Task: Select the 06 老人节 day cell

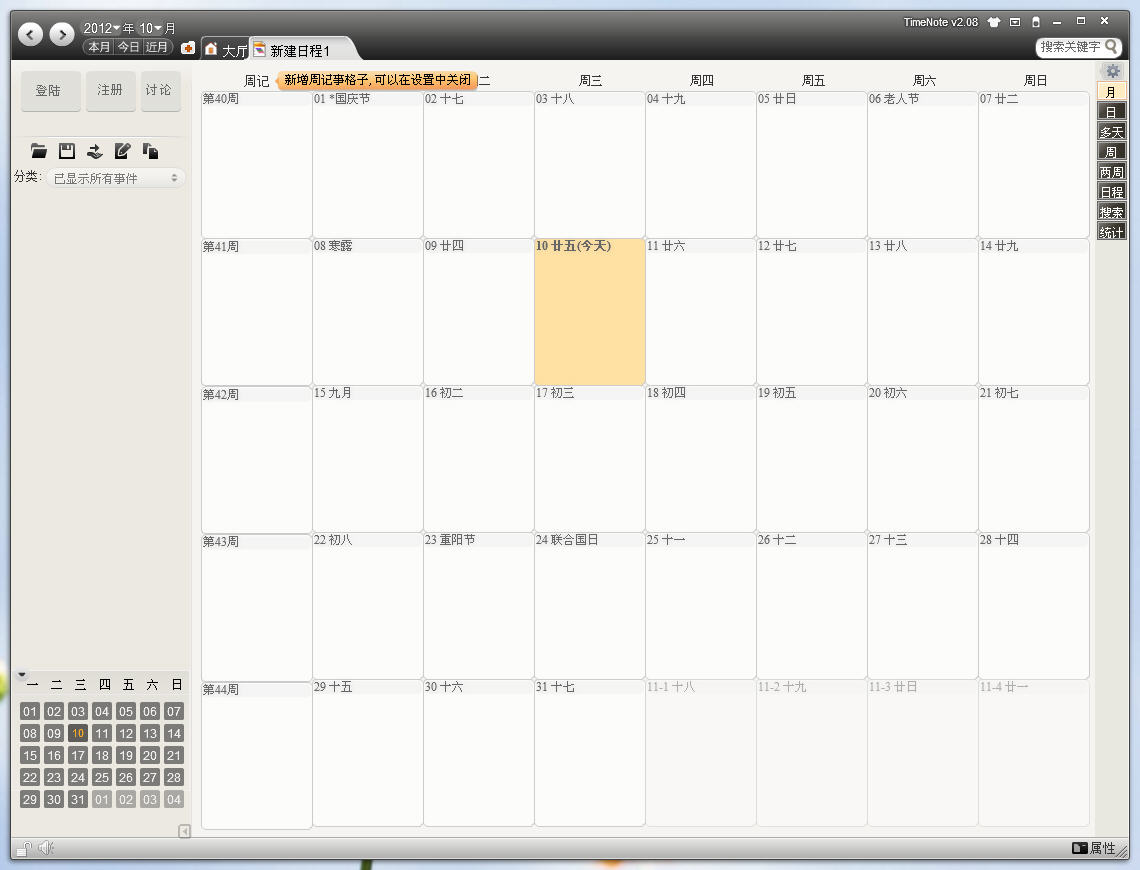Action: (x=923, y=164)
